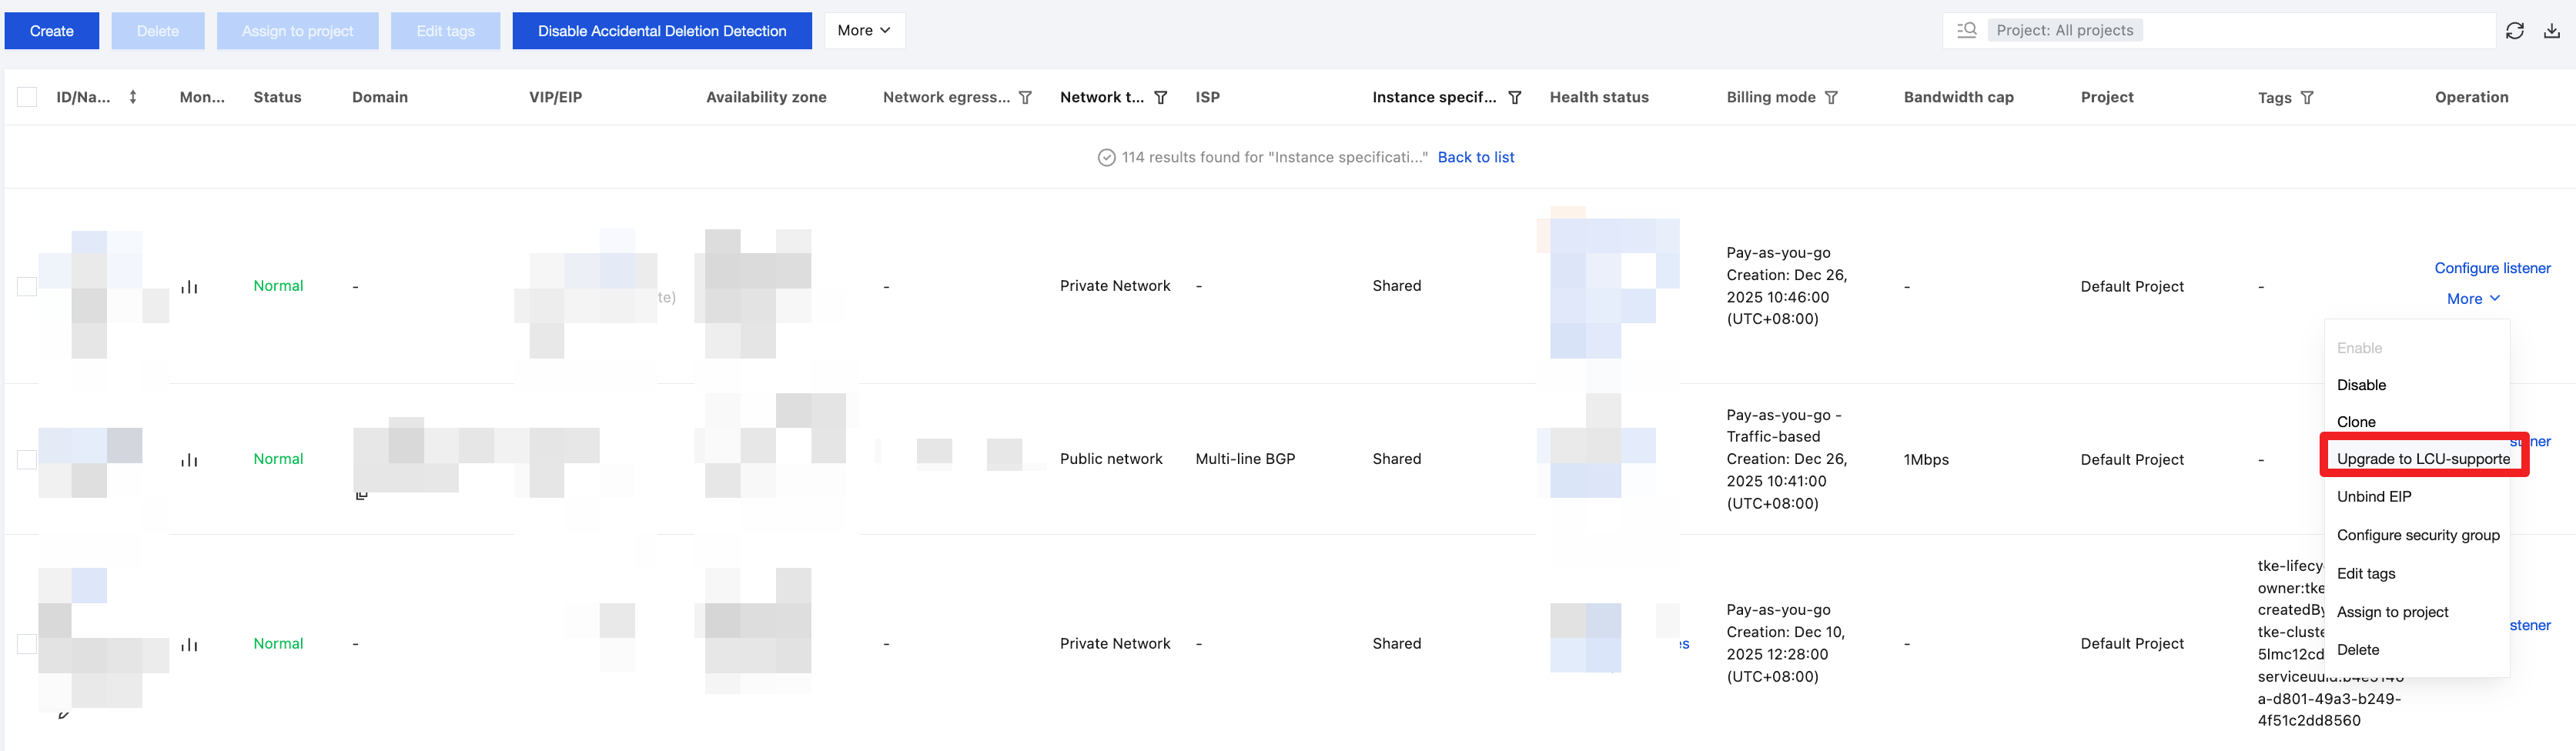The image size is (2576, 751).
Task: Click Billing mode filter icon
Action: coord(1831,98)
